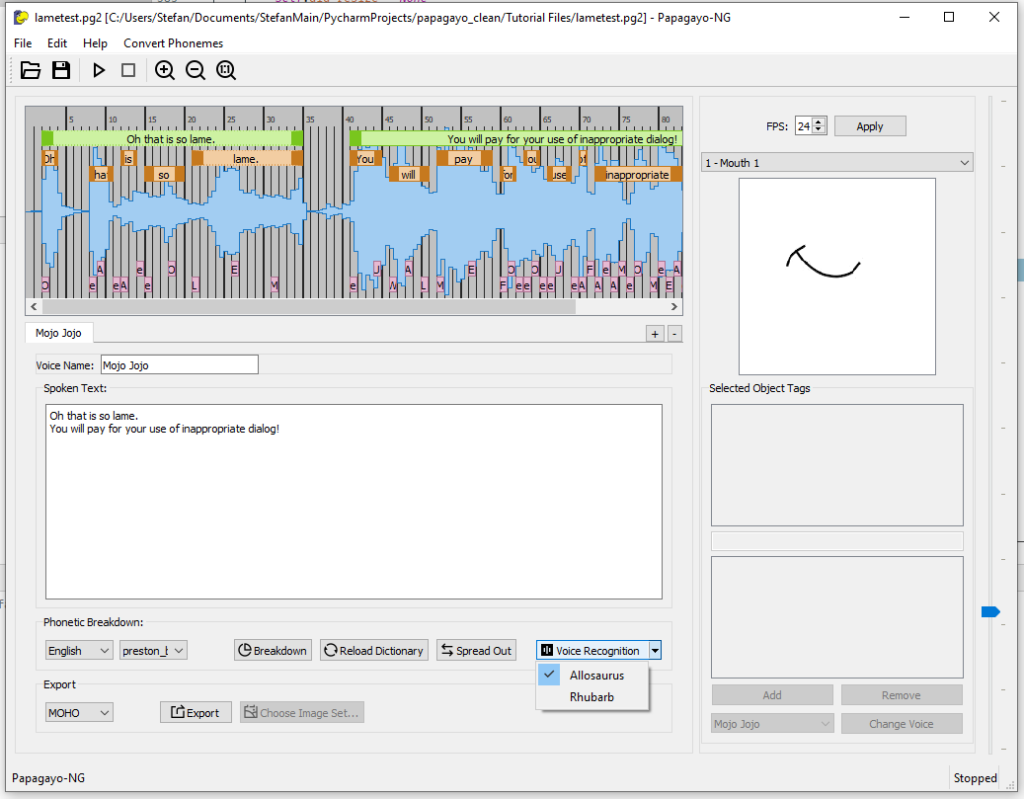
Task: Choose Rhubarb voice recognition option
Action: point(591,697)
